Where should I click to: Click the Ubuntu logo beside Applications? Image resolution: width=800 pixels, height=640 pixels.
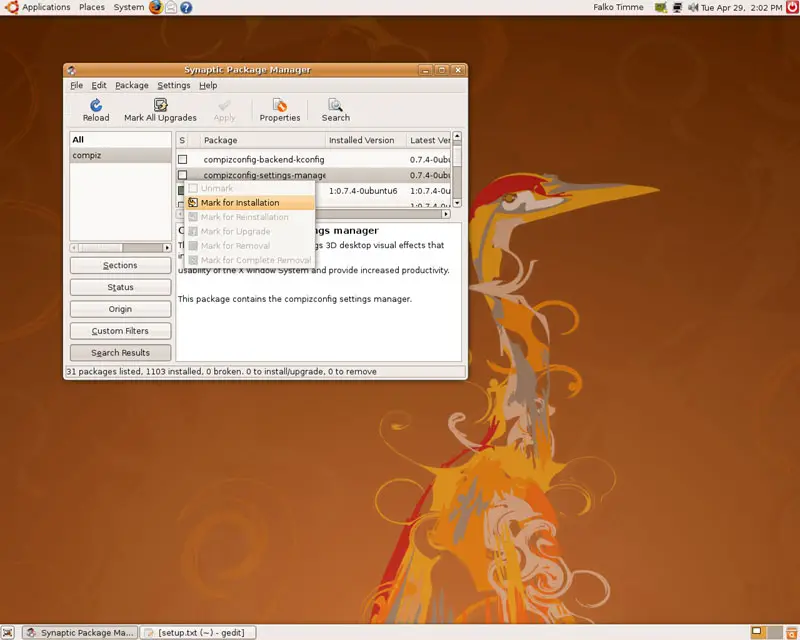click(11, 7)
